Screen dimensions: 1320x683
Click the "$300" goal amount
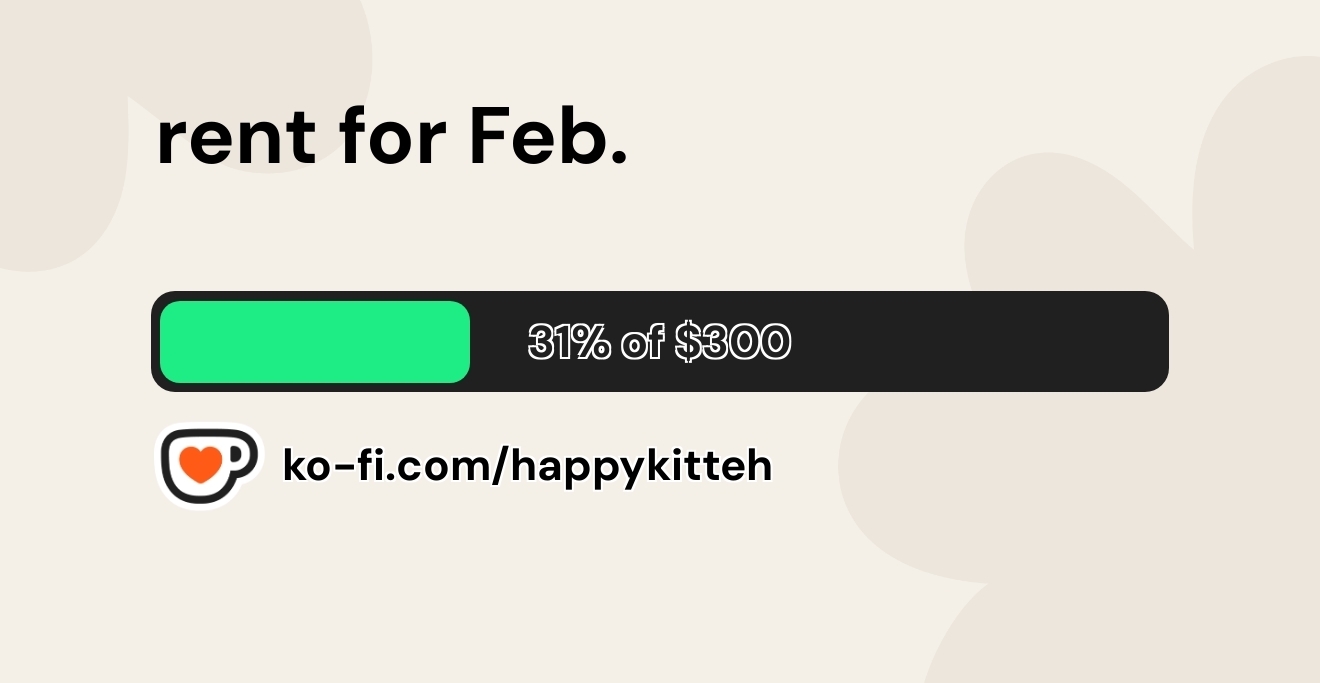coord(733,342)
